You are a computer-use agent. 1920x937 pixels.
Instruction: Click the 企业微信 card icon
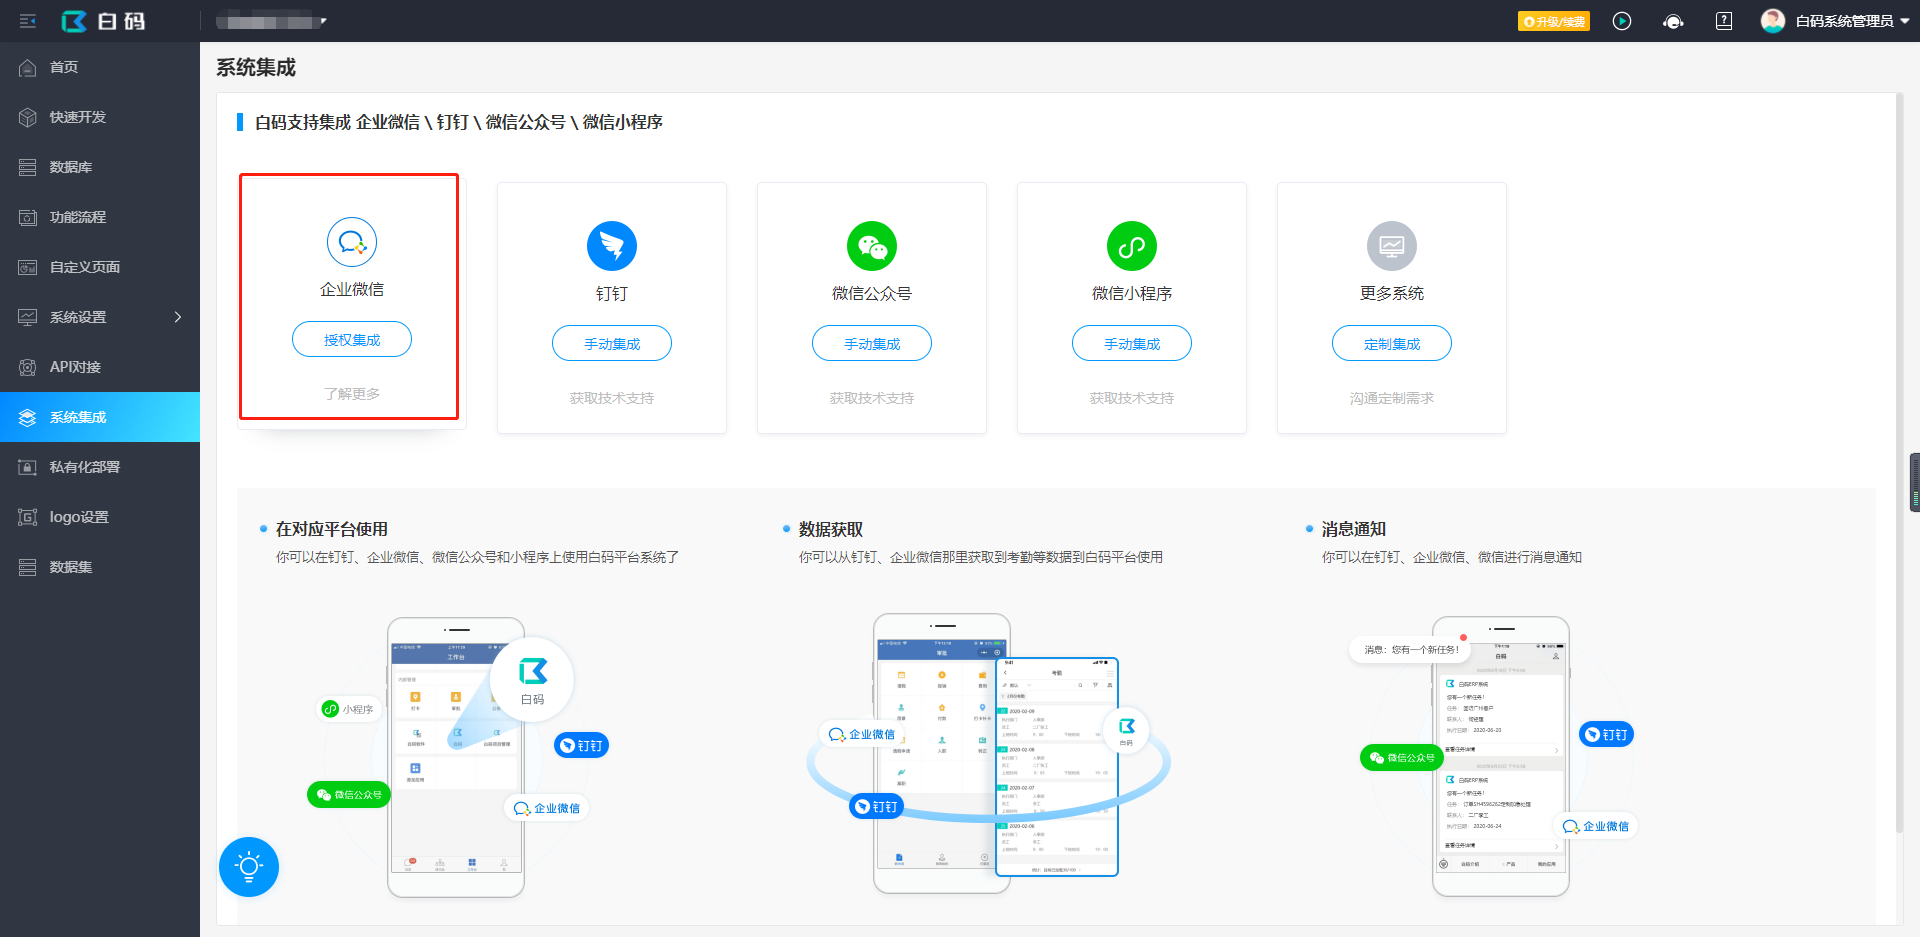(x=352, y=242)
